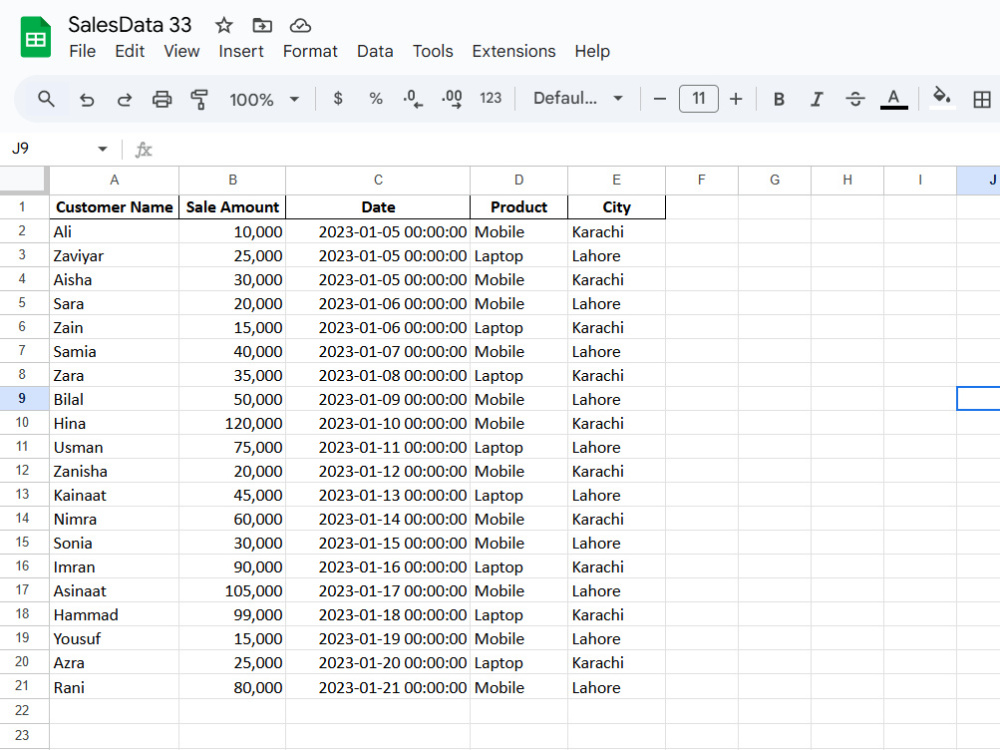Image resolution: width=1000 pixels, height=750 pixels.
Task: Check the cloud save status icon
Action: (300, 26)
